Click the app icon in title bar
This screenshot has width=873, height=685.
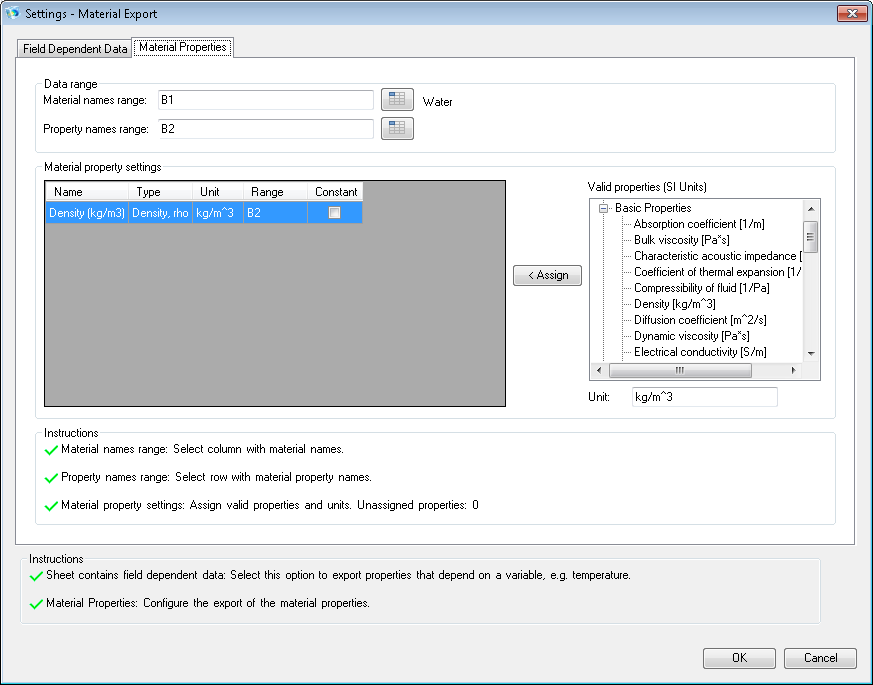coord(12,14)
